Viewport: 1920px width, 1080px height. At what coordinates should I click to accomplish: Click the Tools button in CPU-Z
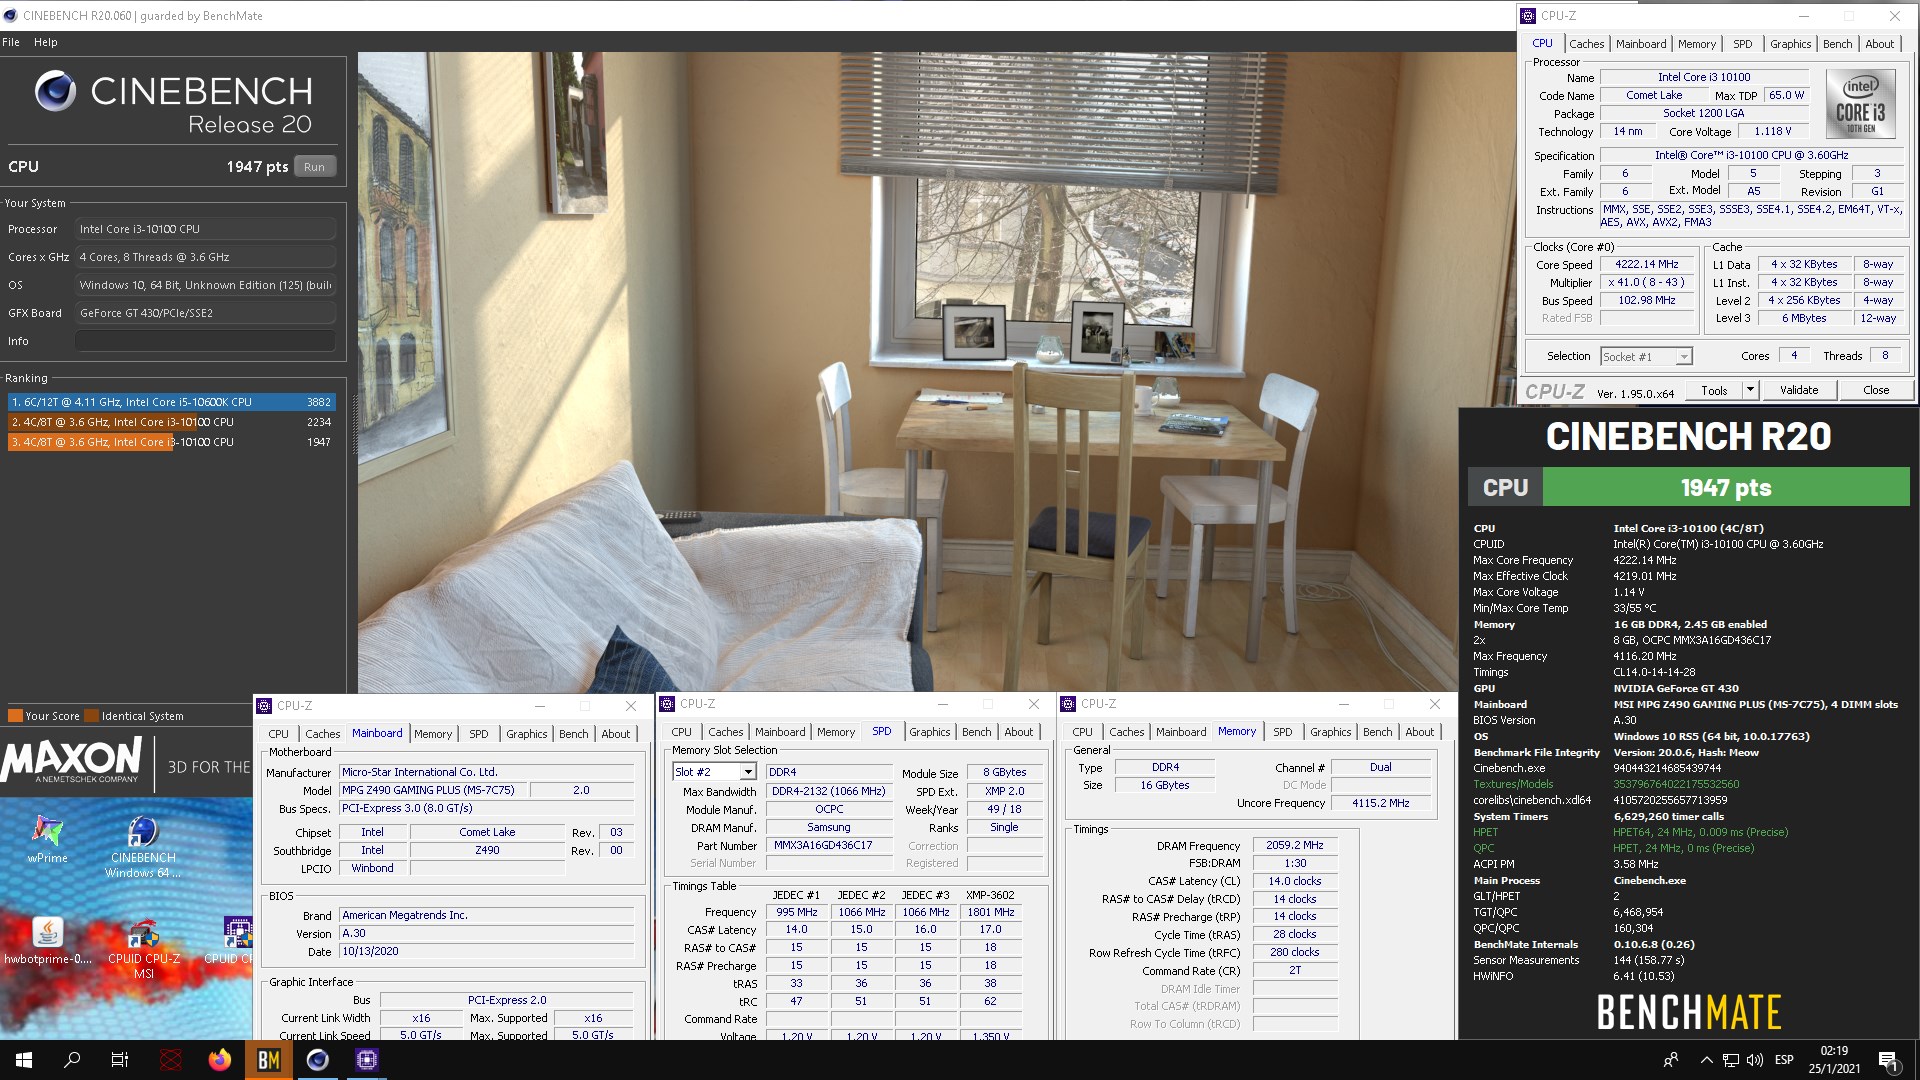1714,390
